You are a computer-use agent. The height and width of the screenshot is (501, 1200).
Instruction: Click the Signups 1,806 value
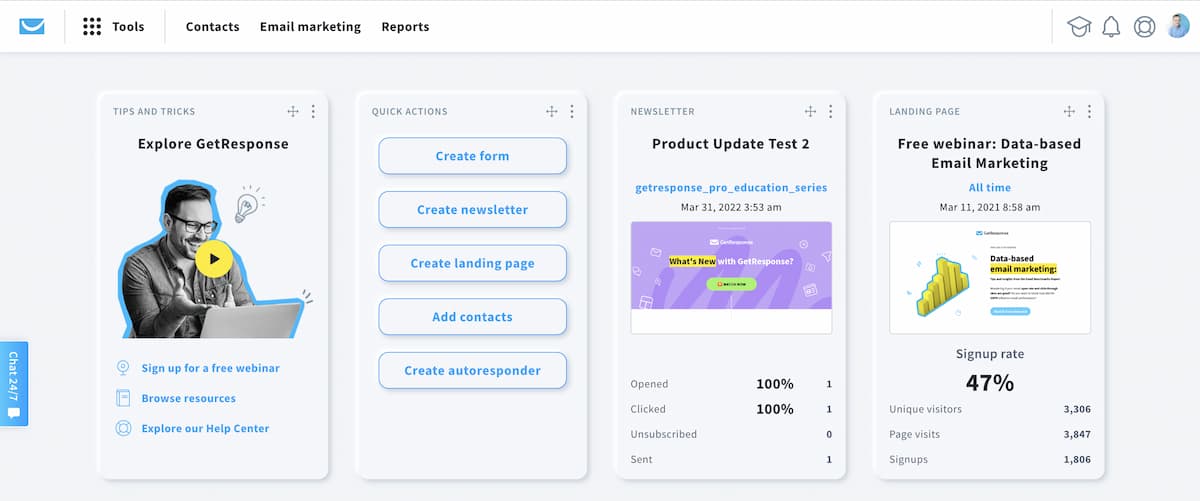click(x=1076, y=460)
